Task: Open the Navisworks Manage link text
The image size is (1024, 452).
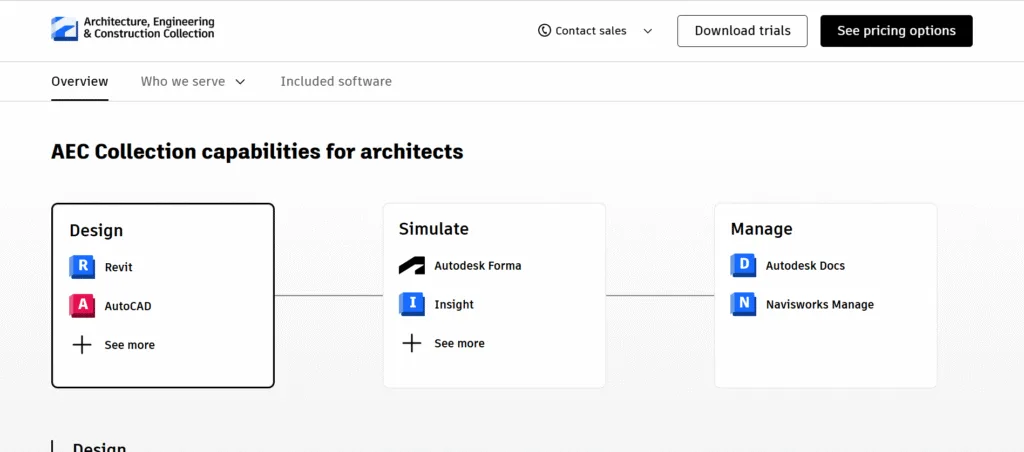Action: tap(820, 304)
